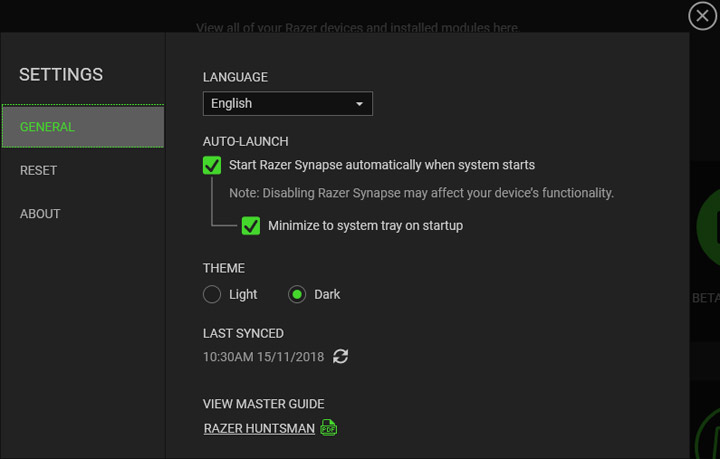Click the 'Light' theme label text
Image resolution: width=720 pixels, height=459 pixels.
point(243,294)
